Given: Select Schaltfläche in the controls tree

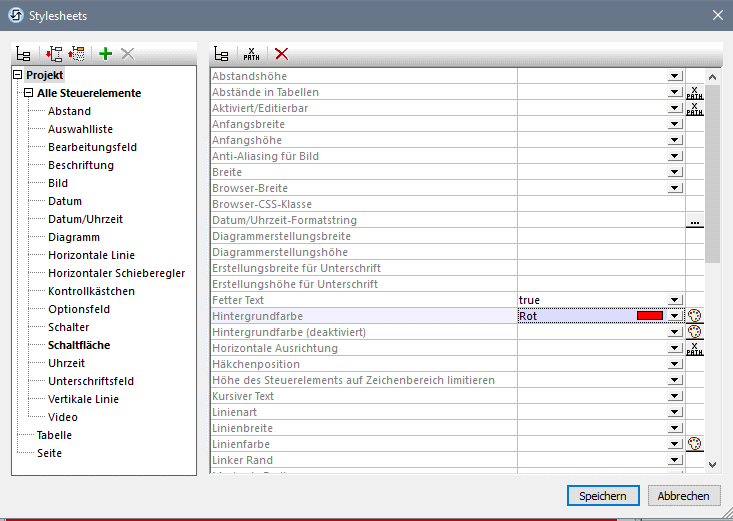Looking at the screenshot, I should (79, 345).
